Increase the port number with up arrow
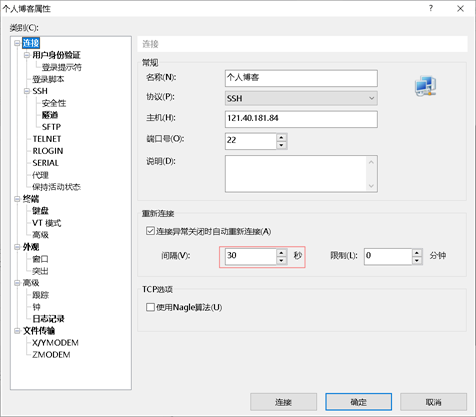476x417 pixels. coord(282,137)
